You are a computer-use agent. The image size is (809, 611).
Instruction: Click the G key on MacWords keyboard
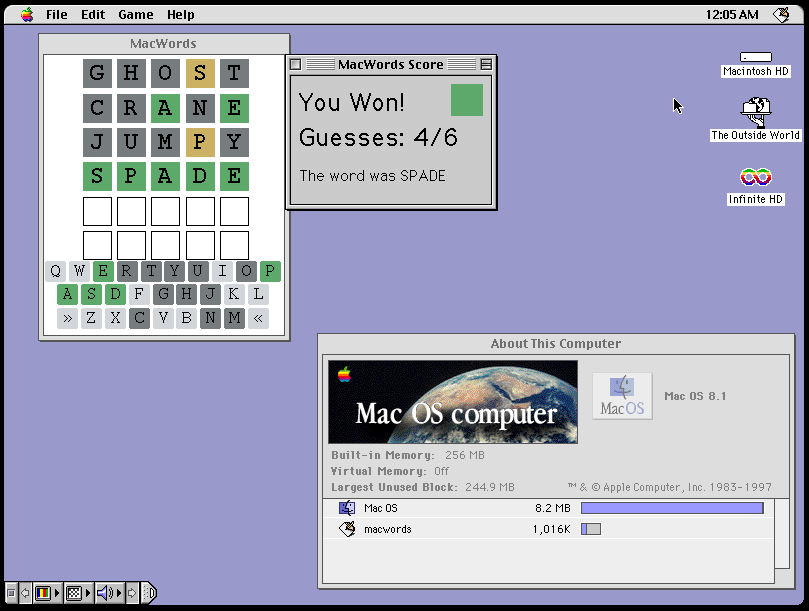[163, 294]
